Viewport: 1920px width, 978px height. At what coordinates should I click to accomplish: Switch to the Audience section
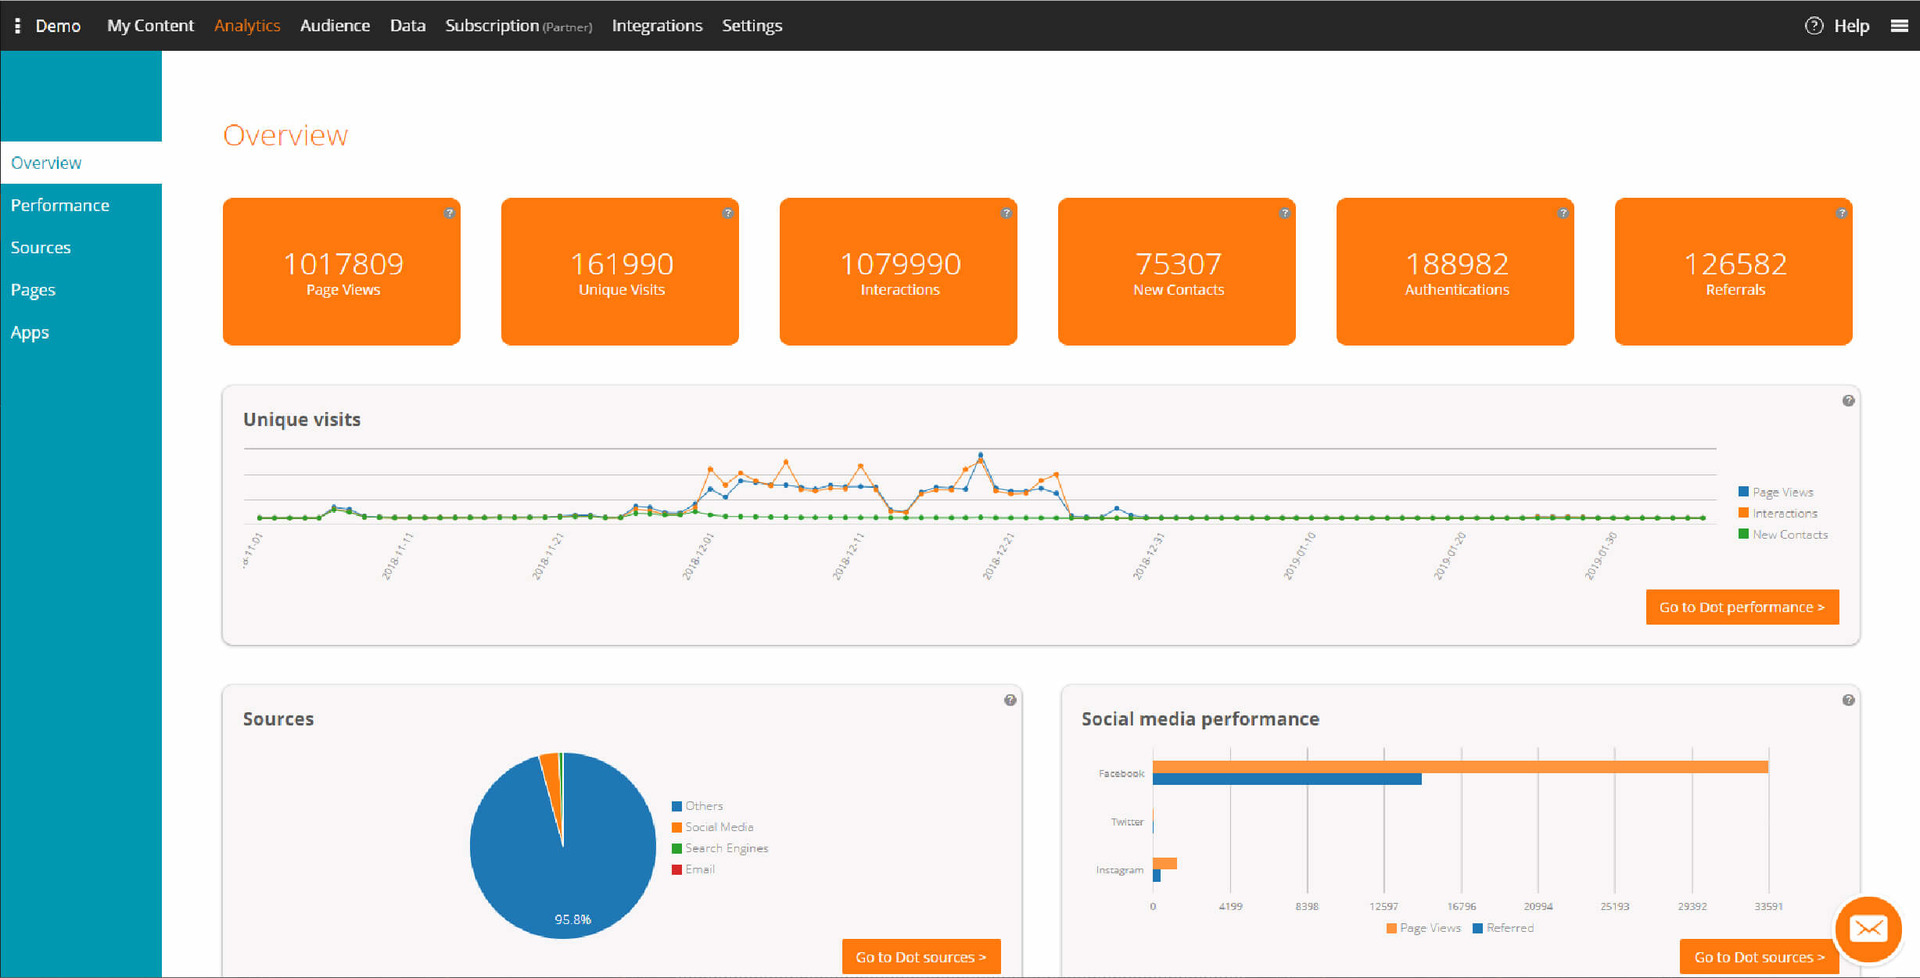tap(335, 25)
